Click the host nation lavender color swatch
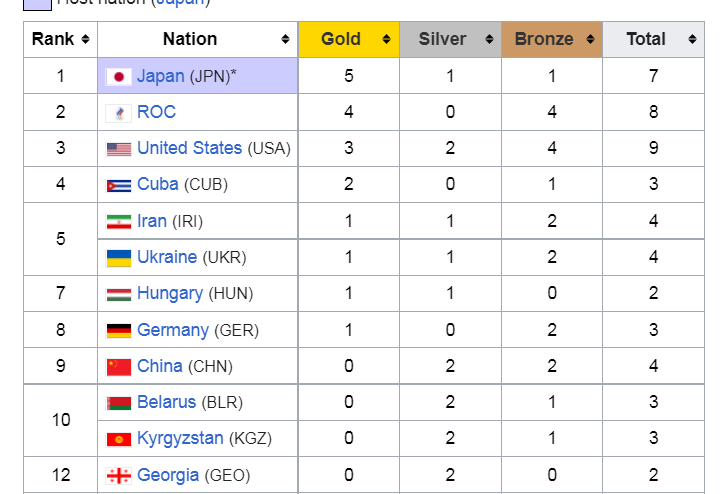The width and height of the screenshot is (724, 494). coord(37,3)
